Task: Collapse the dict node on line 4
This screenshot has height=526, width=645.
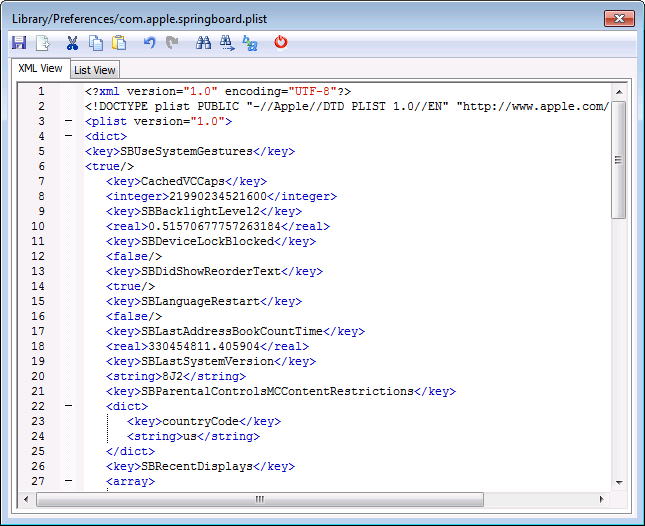Action: point(68,137)
